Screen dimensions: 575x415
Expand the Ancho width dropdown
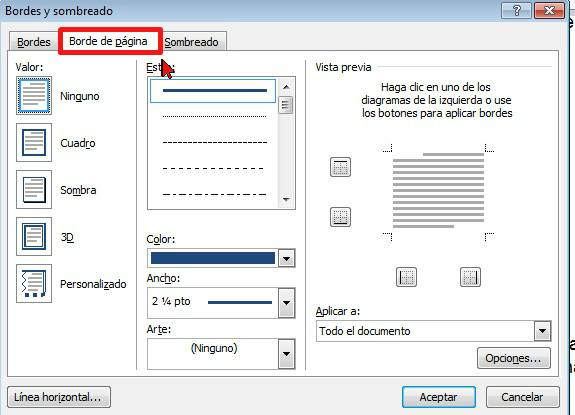coord(286,303)
